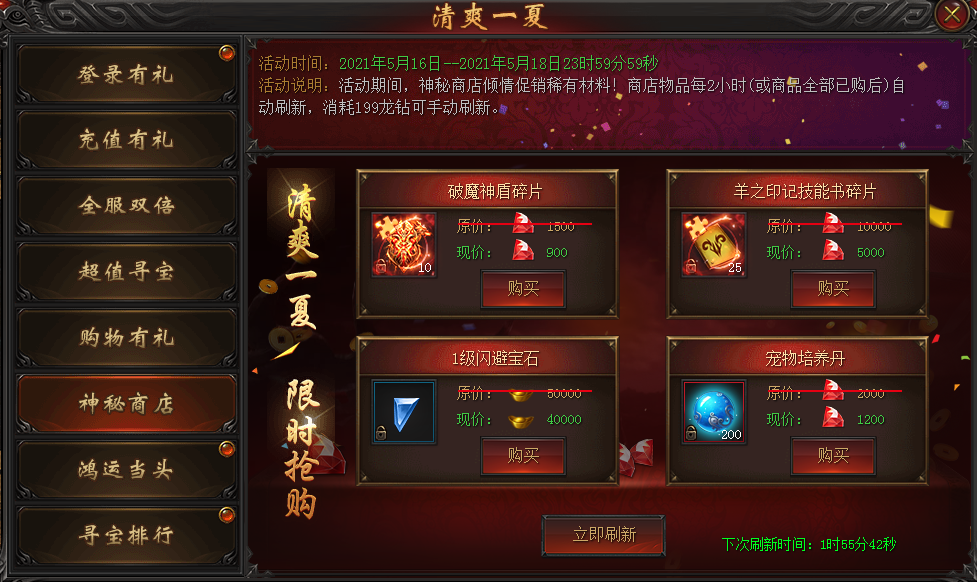The height and width of the screenshot is (582, 977).
Task: Close the 清爽一夏 event window
Action: coord(951,14)
